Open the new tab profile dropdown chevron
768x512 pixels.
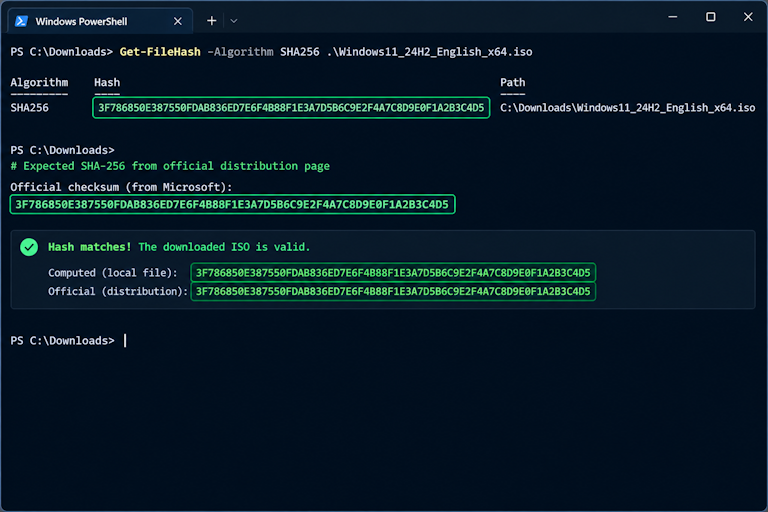click(234, 21)
